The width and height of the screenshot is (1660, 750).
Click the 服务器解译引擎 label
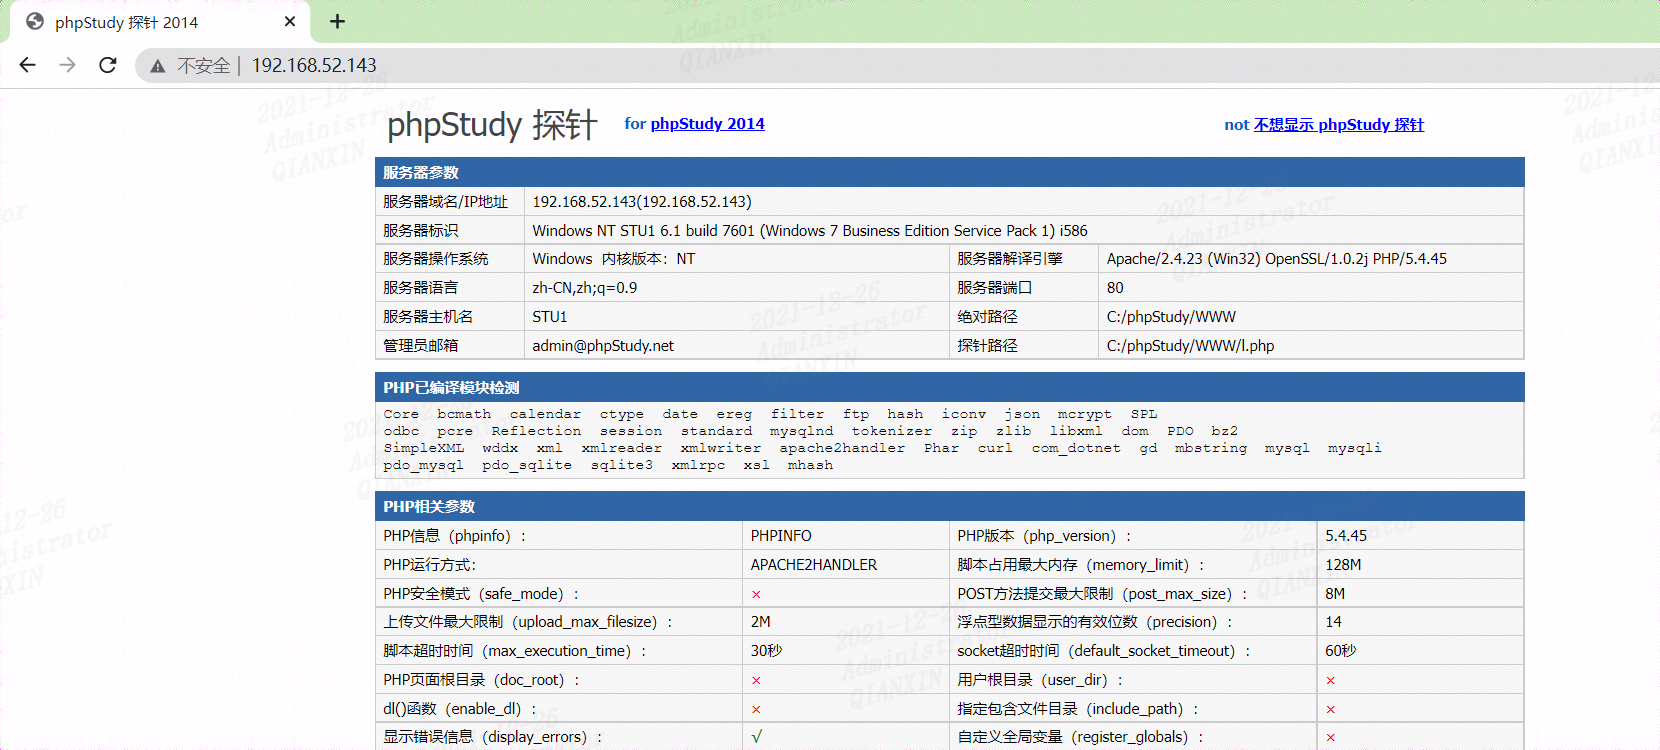tap(1010, 259)
